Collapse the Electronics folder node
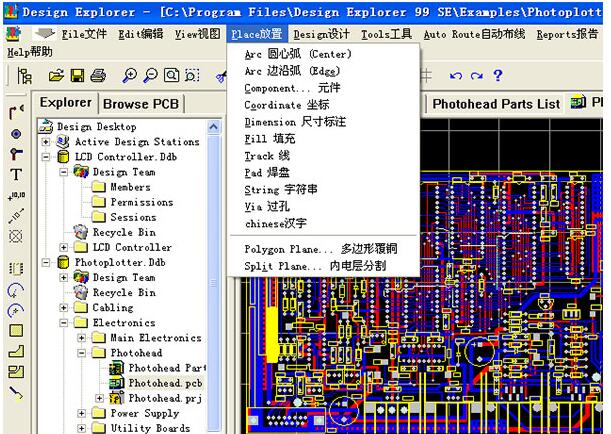611x434 pixels. [x=64, y=323]
